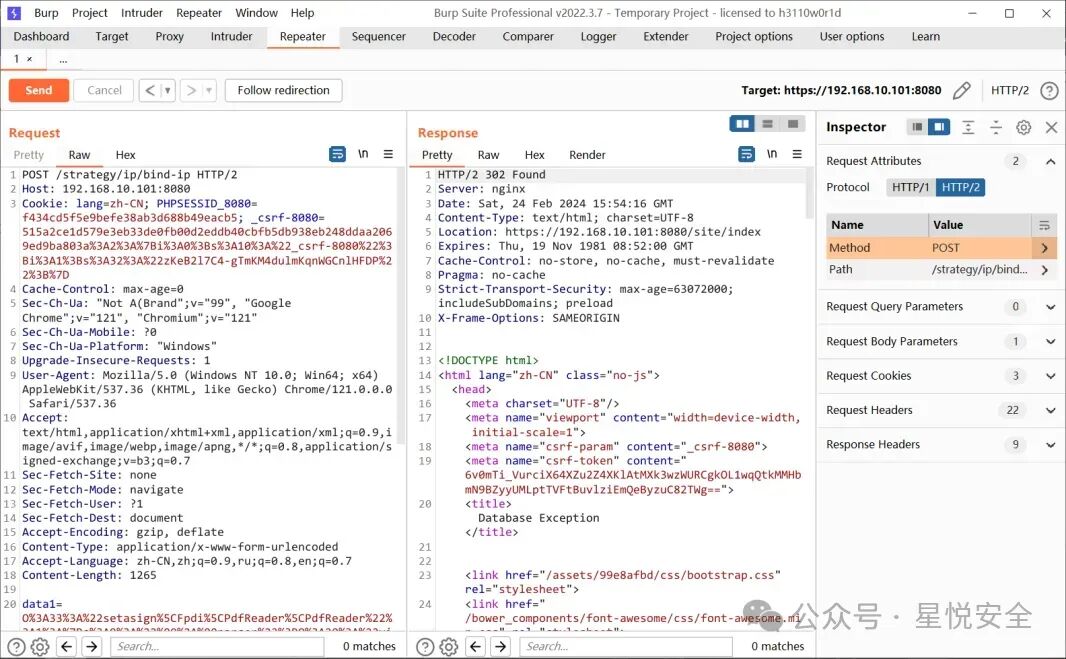
Task: Expand all Inspector sections icon
Action: click(968, 127)
